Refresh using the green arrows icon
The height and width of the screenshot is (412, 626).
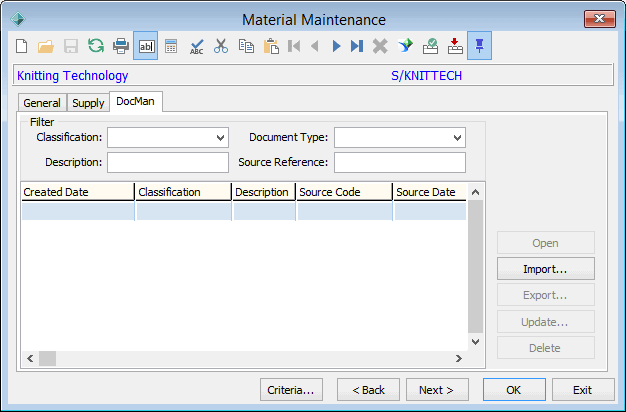[x=96, y=46]
